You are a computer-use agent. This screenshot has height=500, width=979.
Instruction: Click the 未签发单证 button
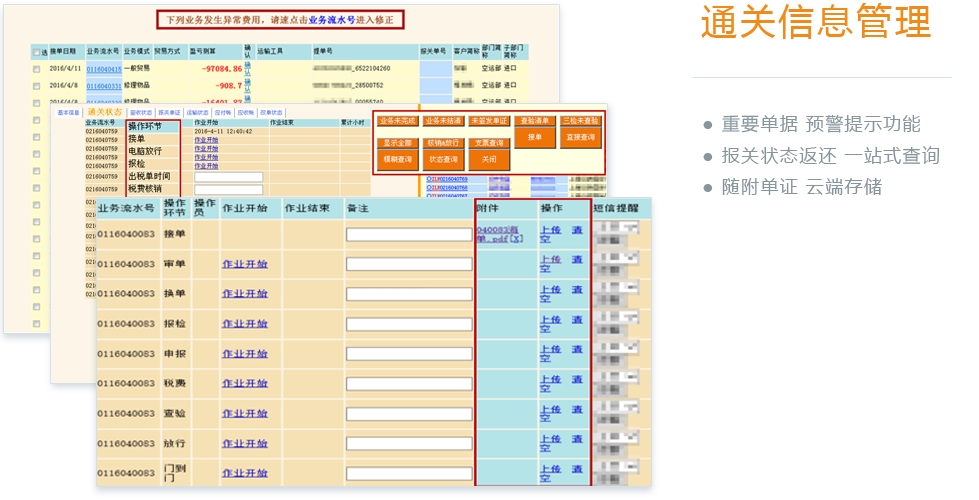490,121
